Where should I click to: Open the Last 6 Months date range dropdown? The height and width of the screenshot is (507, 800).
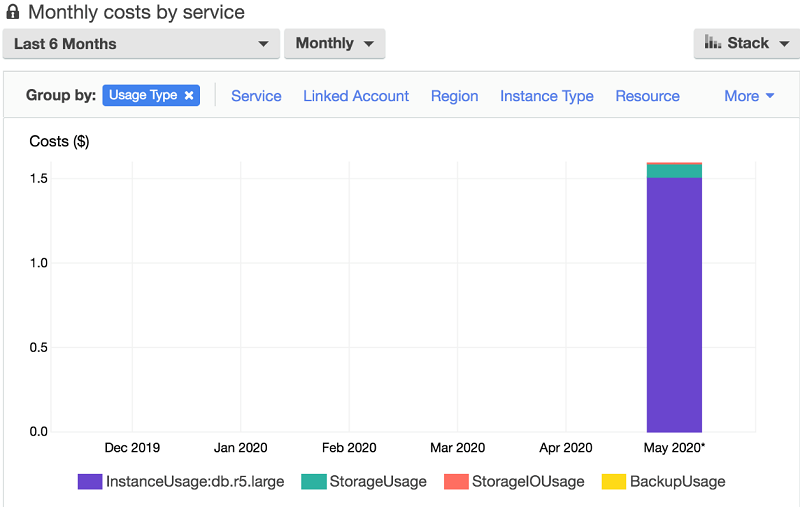pos(141,44)
